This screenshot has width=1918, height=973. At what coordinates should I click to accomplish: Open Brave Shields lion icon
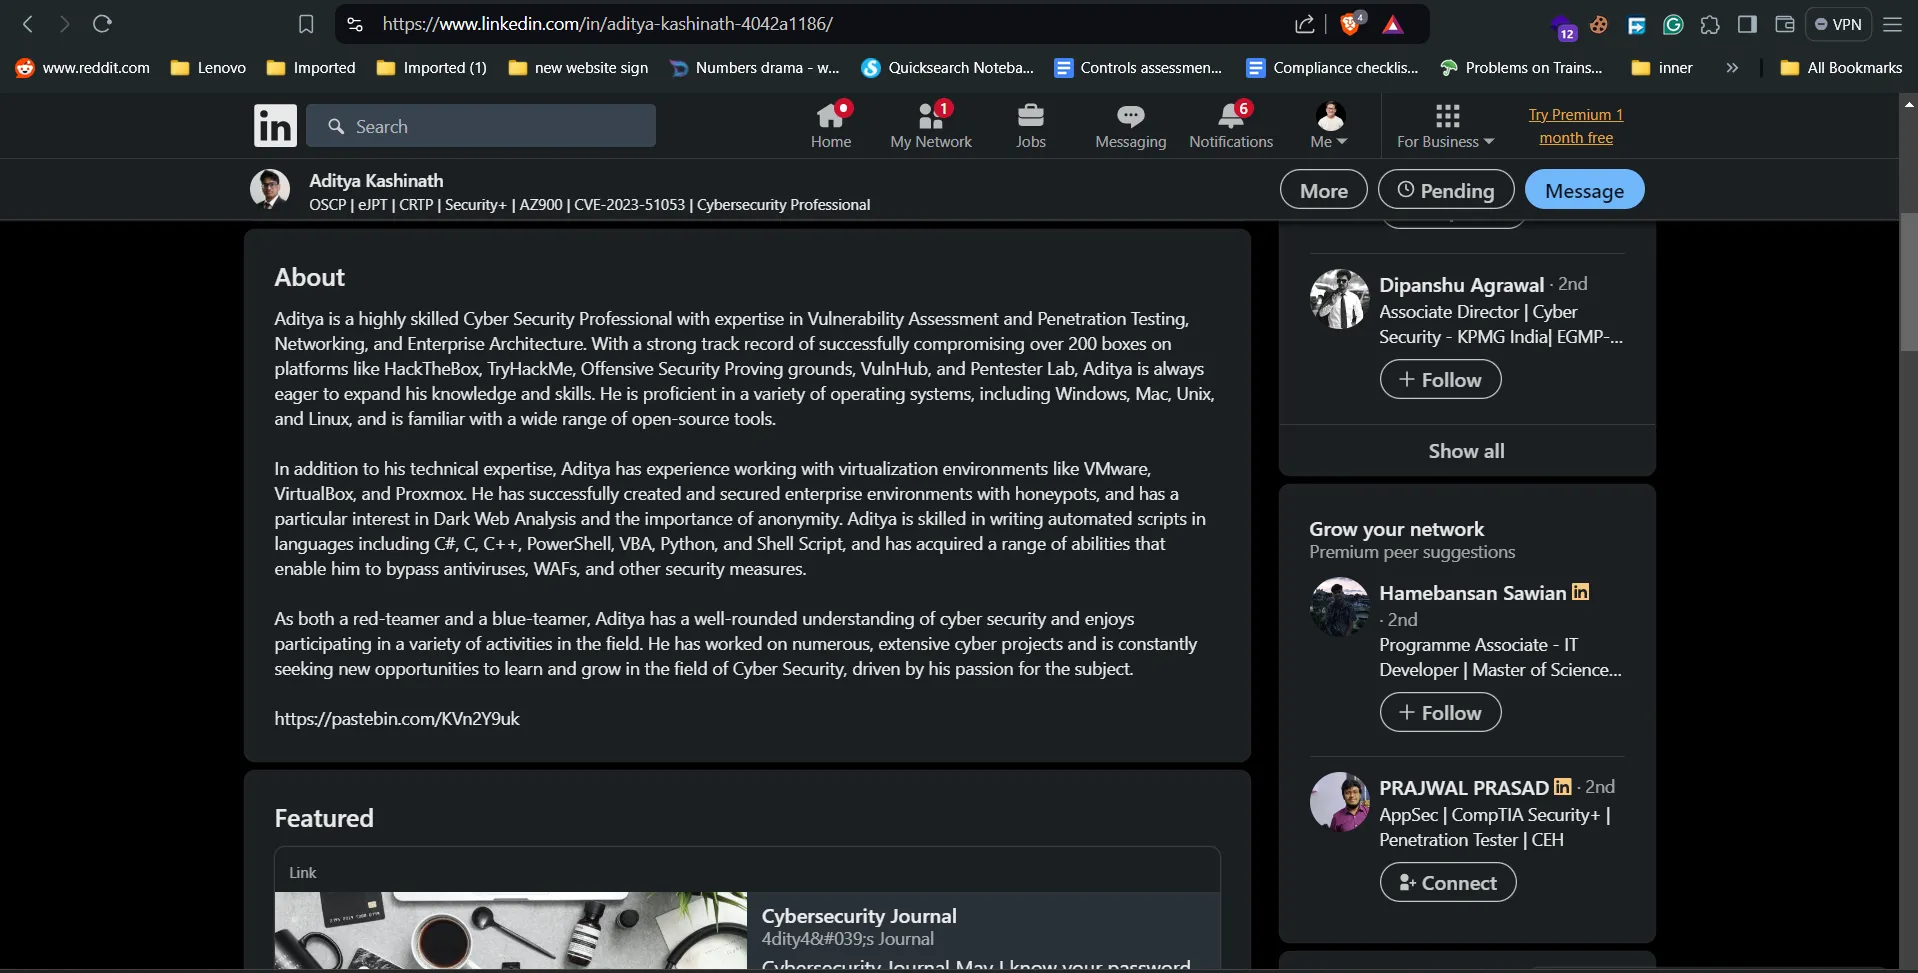(1350, 24)
